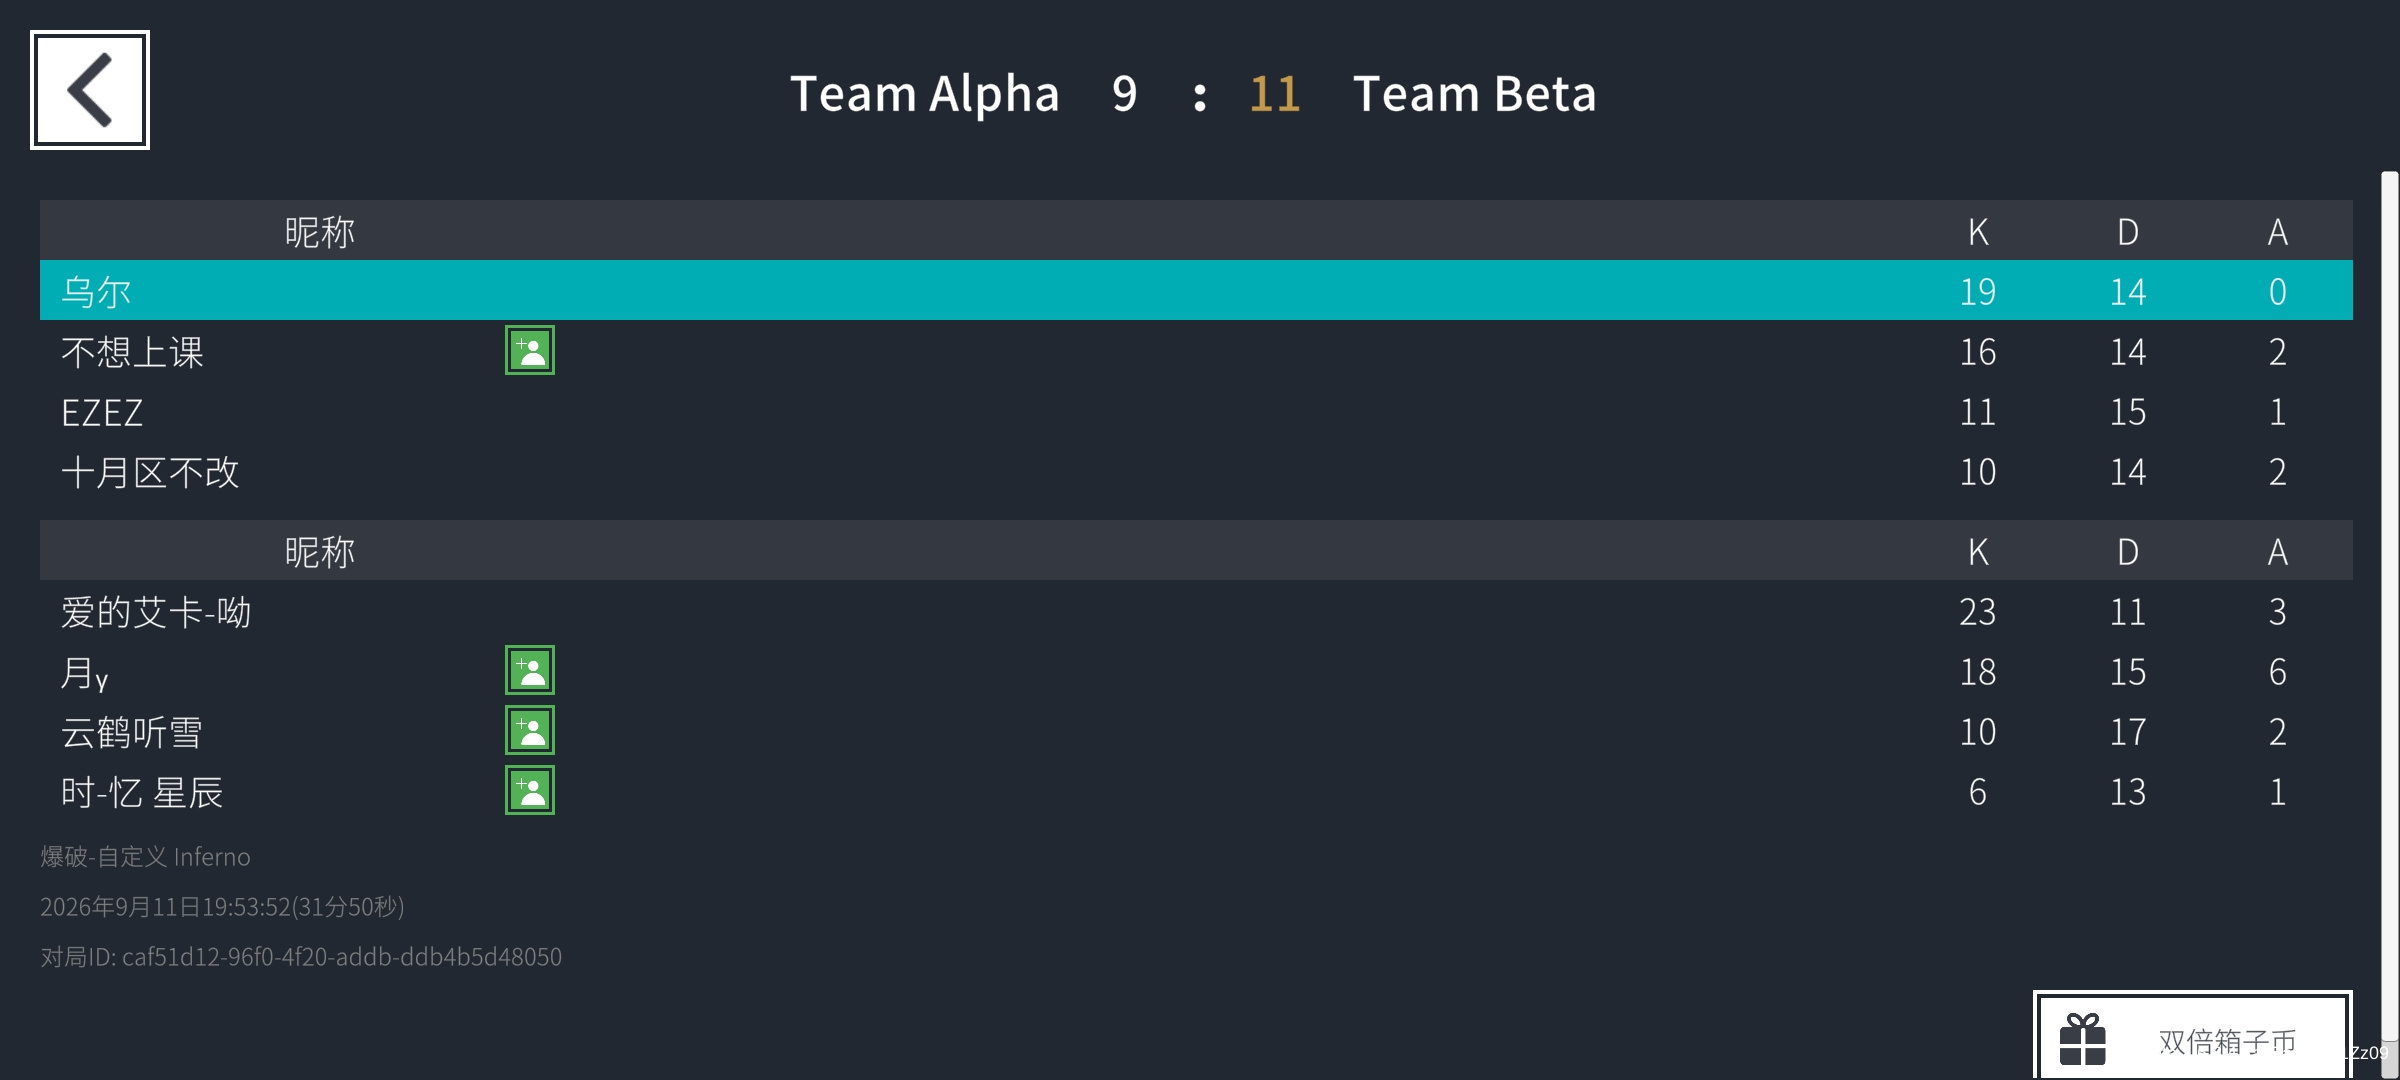Select player row 爱的艾卡-呦

tap(1196, 611)
